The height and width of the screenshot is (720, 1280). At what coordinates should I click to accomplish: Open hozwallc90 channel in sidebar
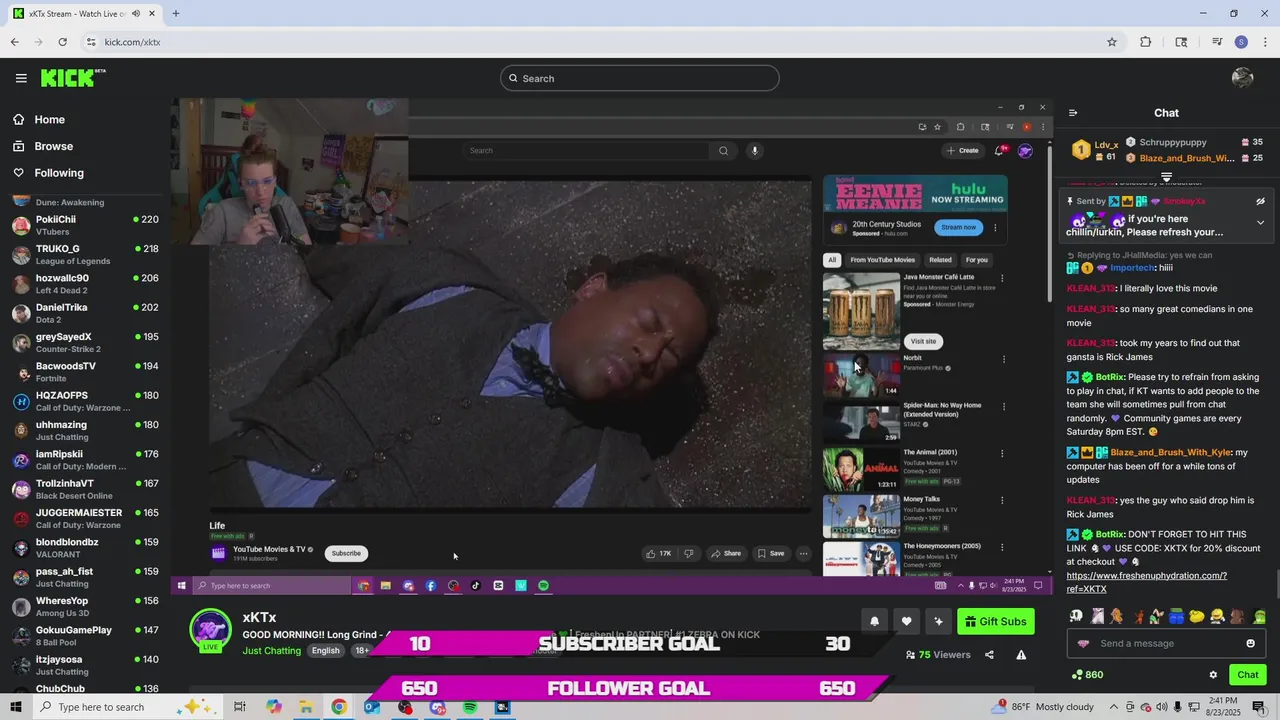[85, 284]
